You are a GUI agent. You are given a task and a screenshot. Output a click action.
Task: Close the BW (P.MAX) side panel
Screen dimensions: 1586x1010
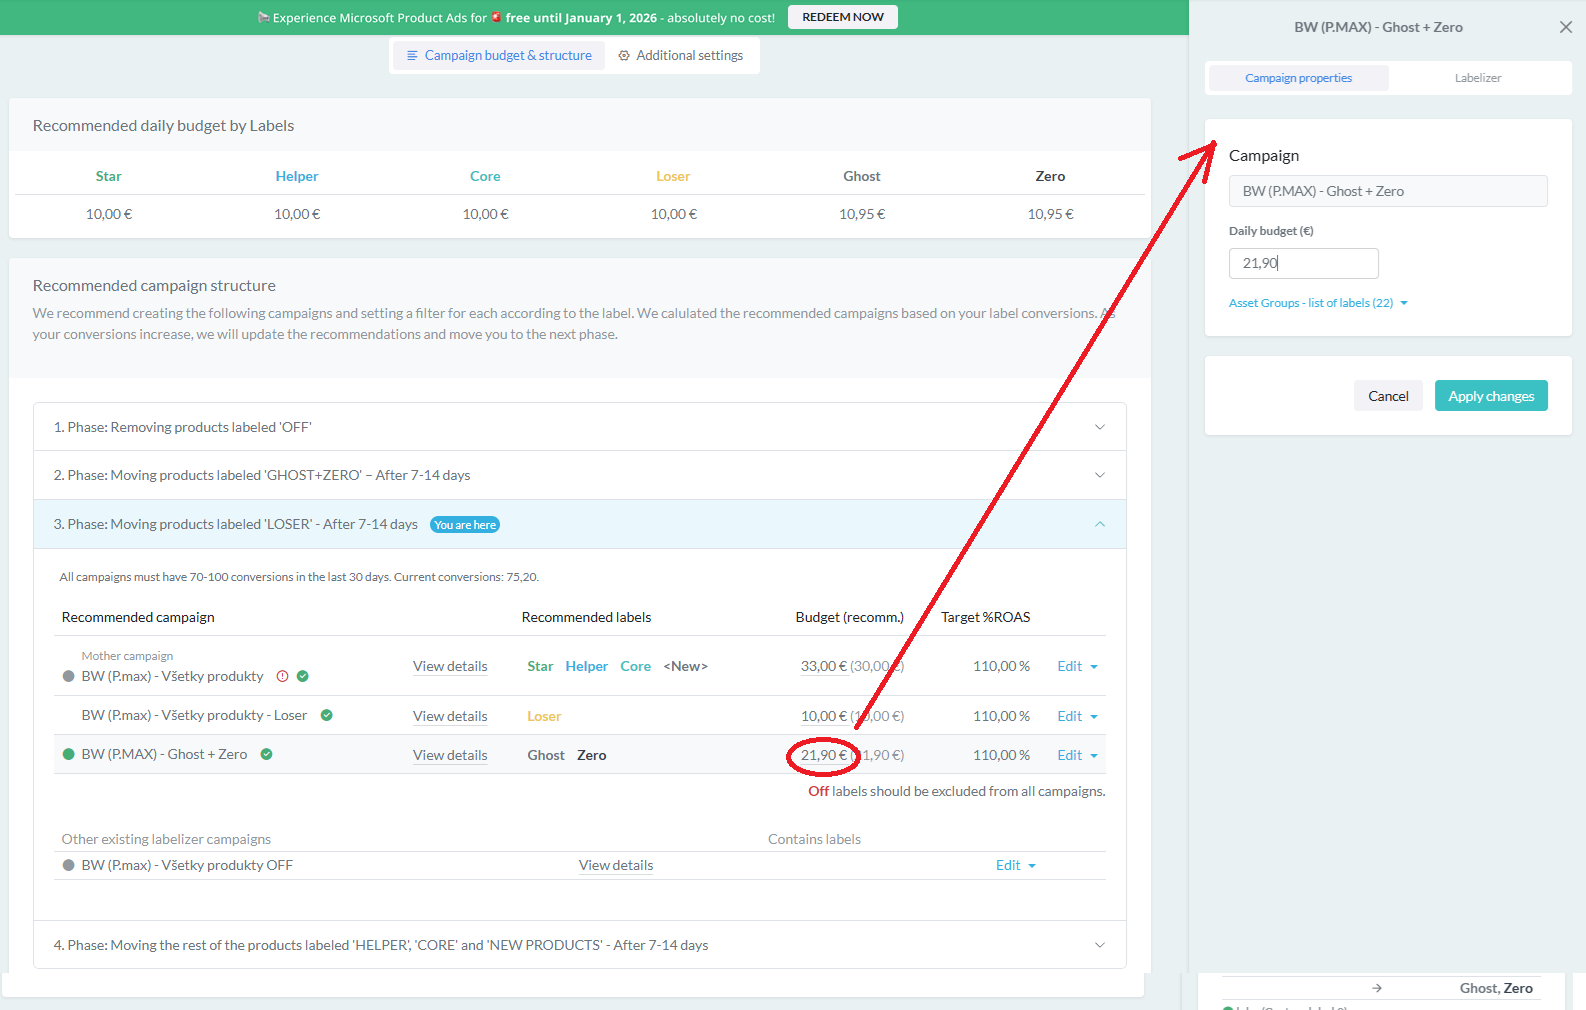click(x=1565, y=27)
